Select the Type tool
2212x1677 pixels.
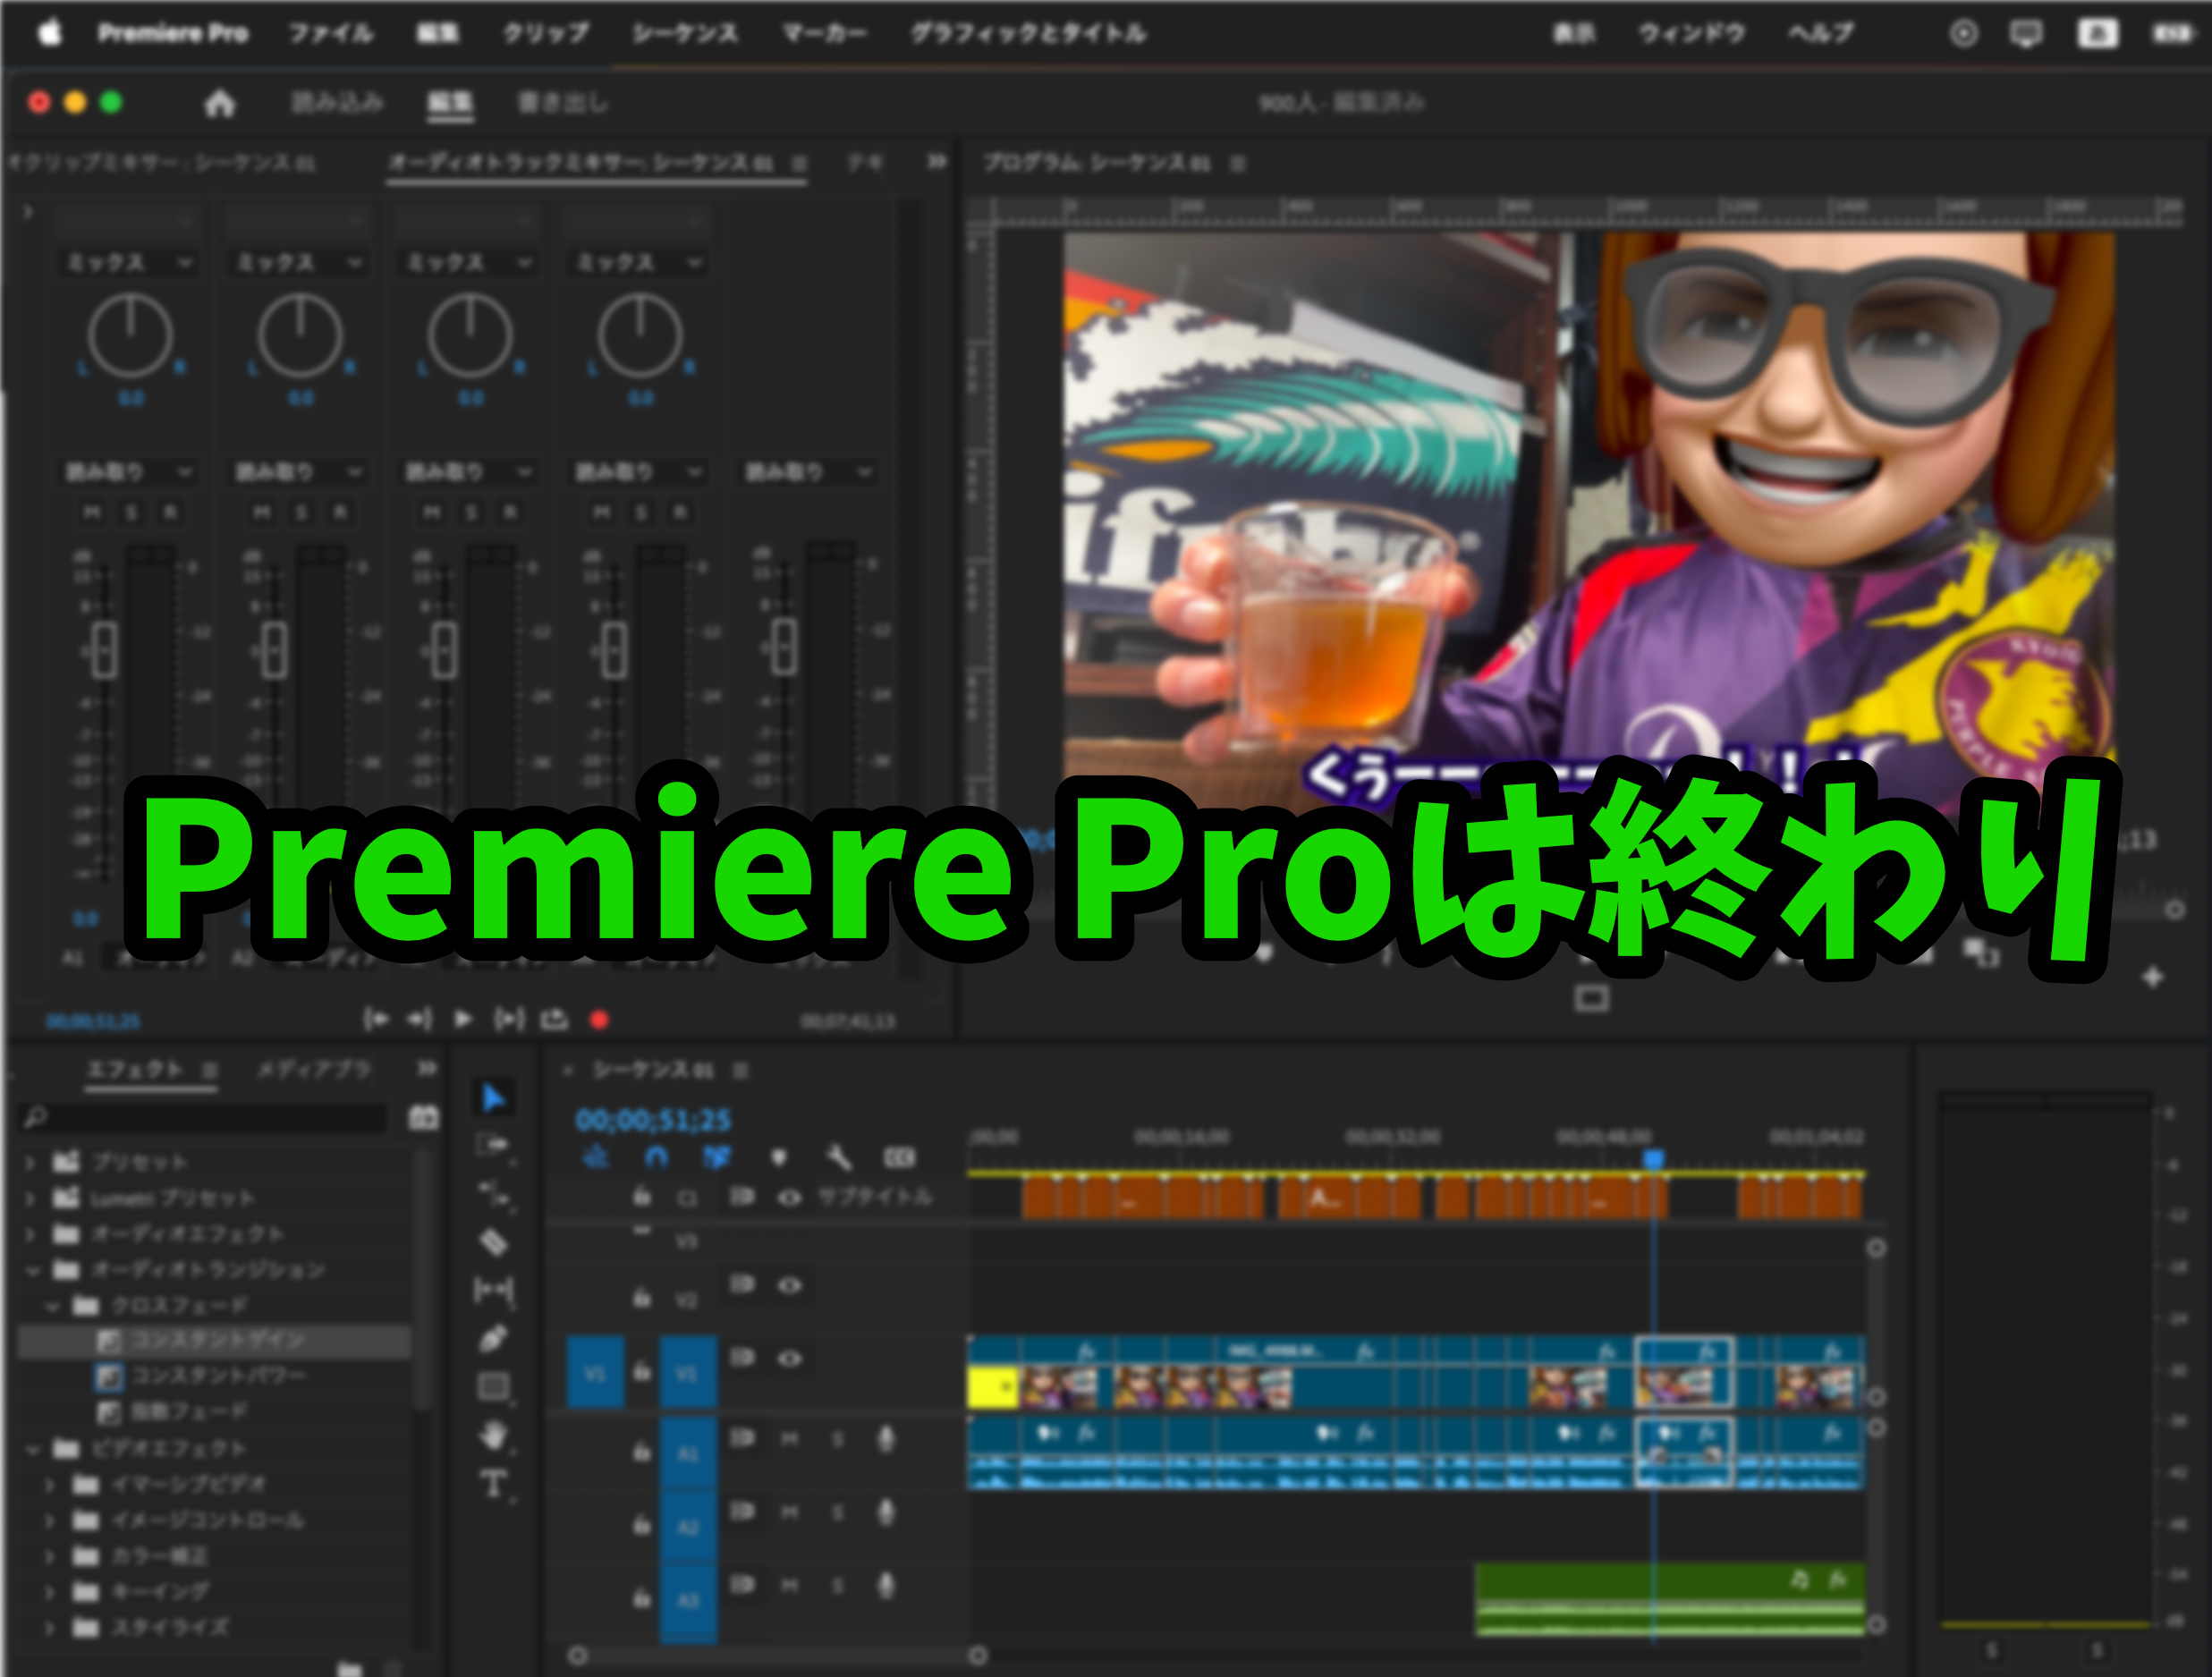click(493, 1484)
